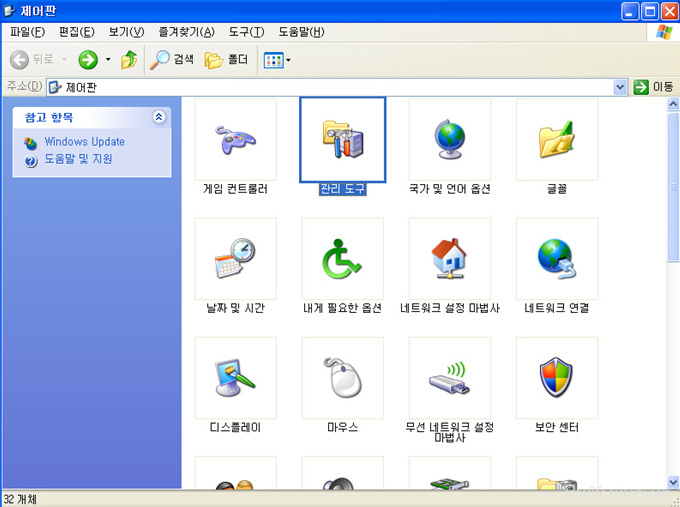Click the Windows Update link

click(85, 142)
